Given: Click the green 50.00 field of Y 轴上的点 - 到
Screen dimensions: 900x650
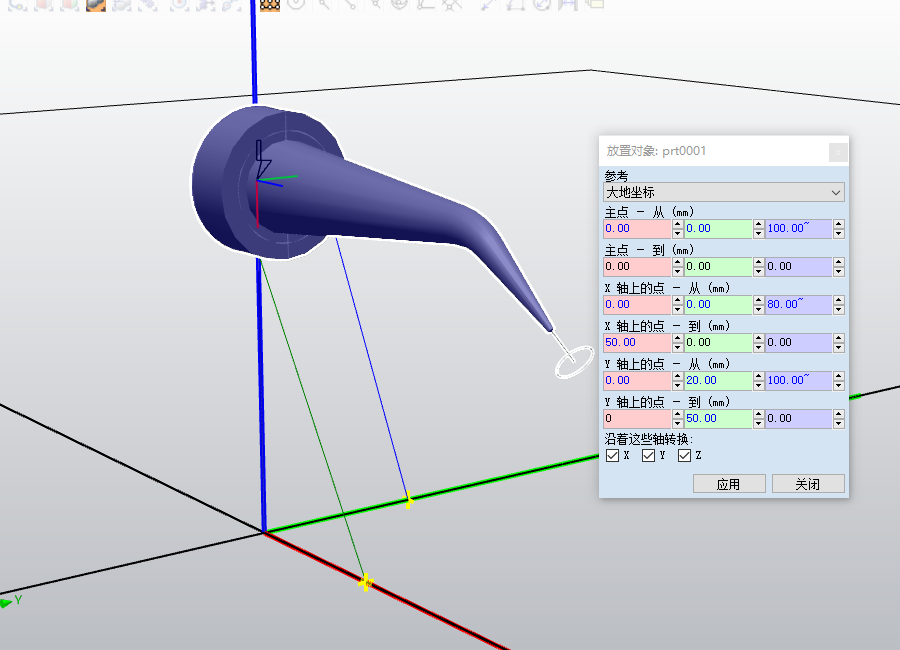Looking at the screenshot, I should pyautogui.click(x=718, y=419).
